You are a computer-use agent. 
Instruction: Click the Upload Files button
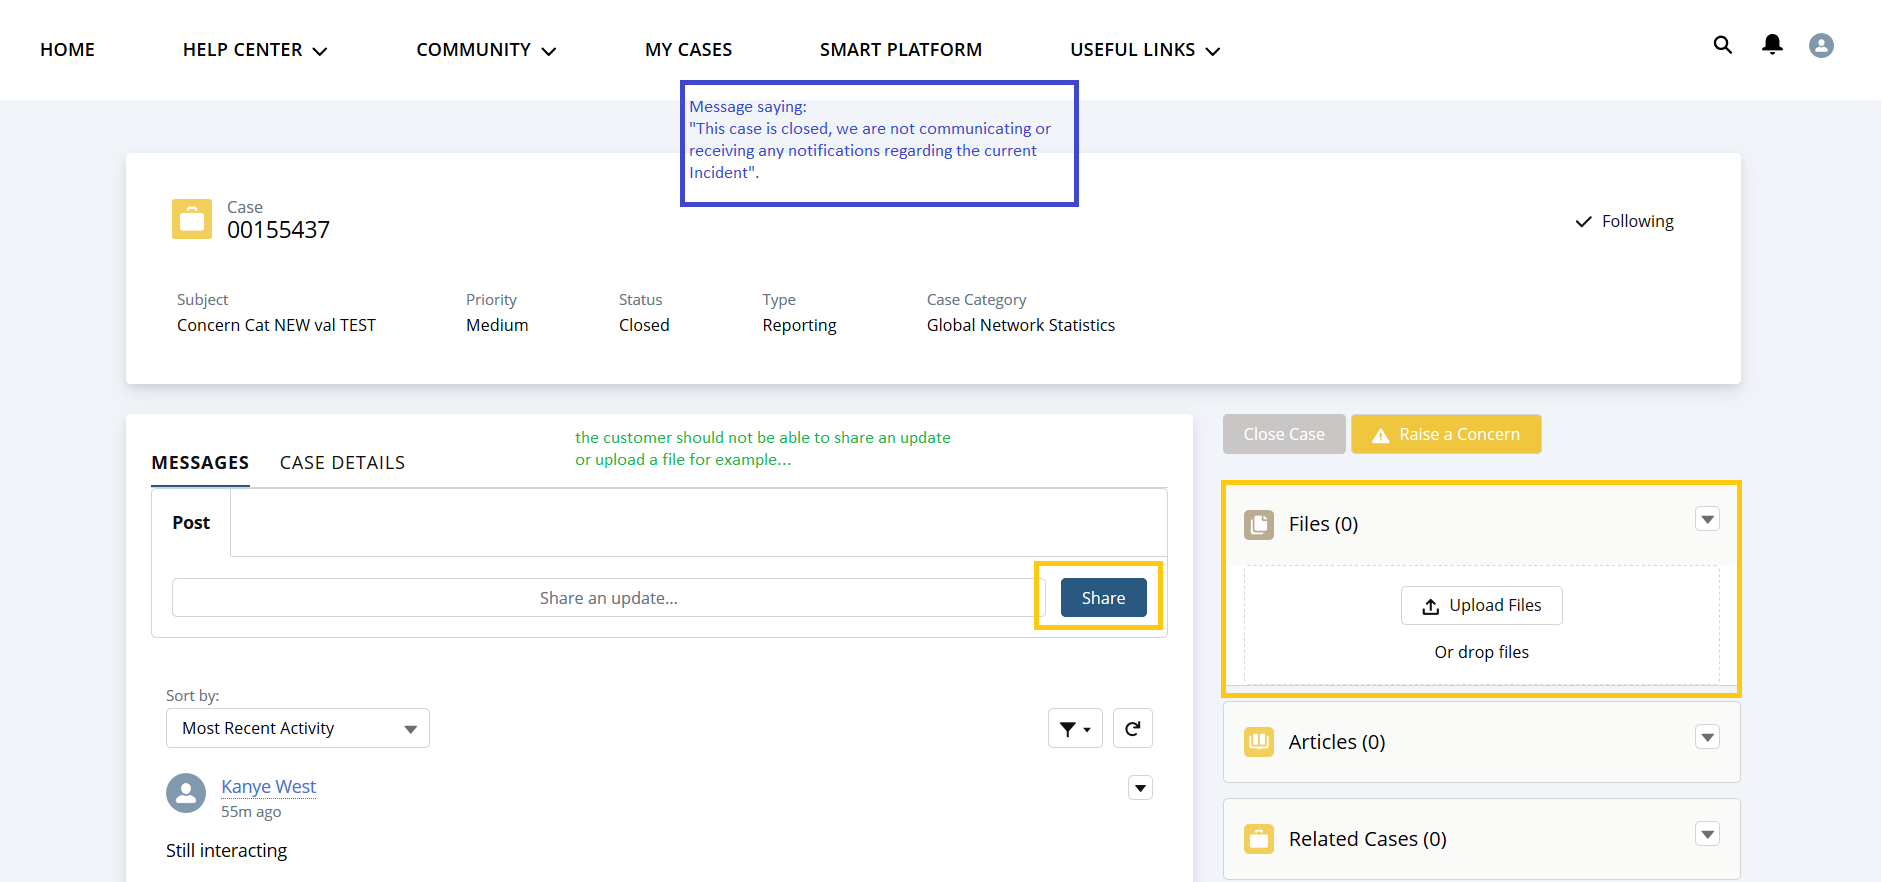tap(1481, 606)
